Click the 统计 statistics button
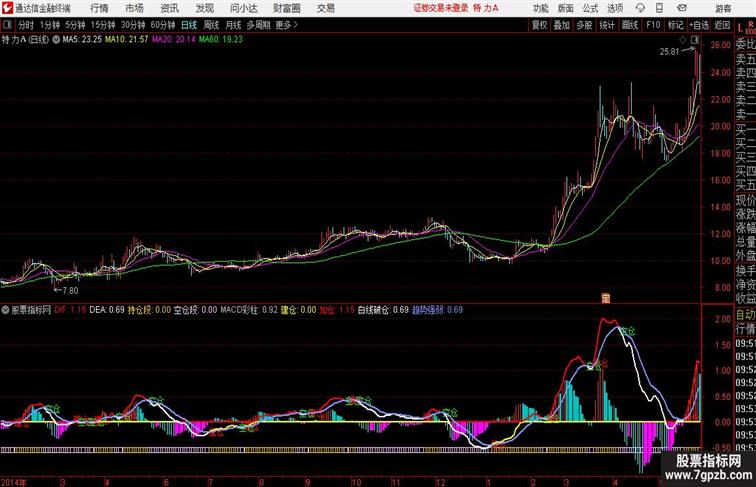Screen dimensions: 756x487 tap(607, 25)
